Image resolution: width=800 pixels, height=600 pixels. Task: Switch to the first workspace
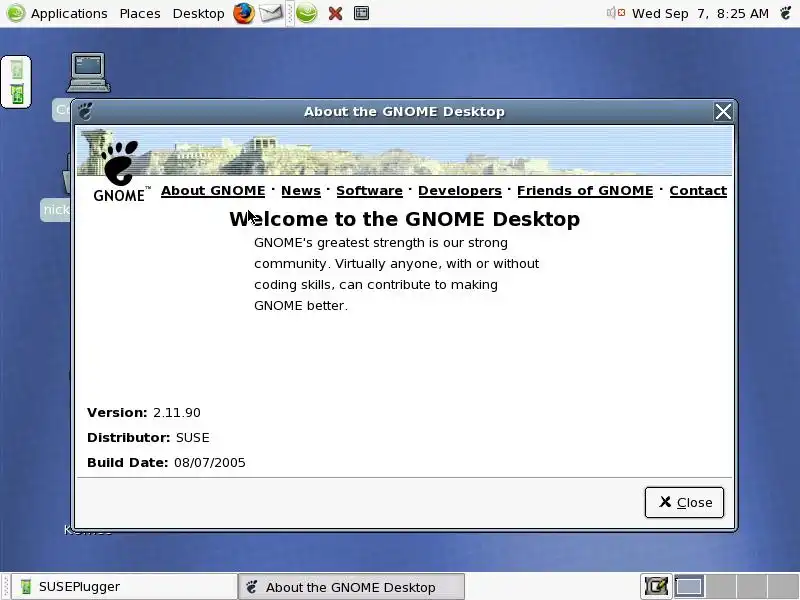pos(690,587)
